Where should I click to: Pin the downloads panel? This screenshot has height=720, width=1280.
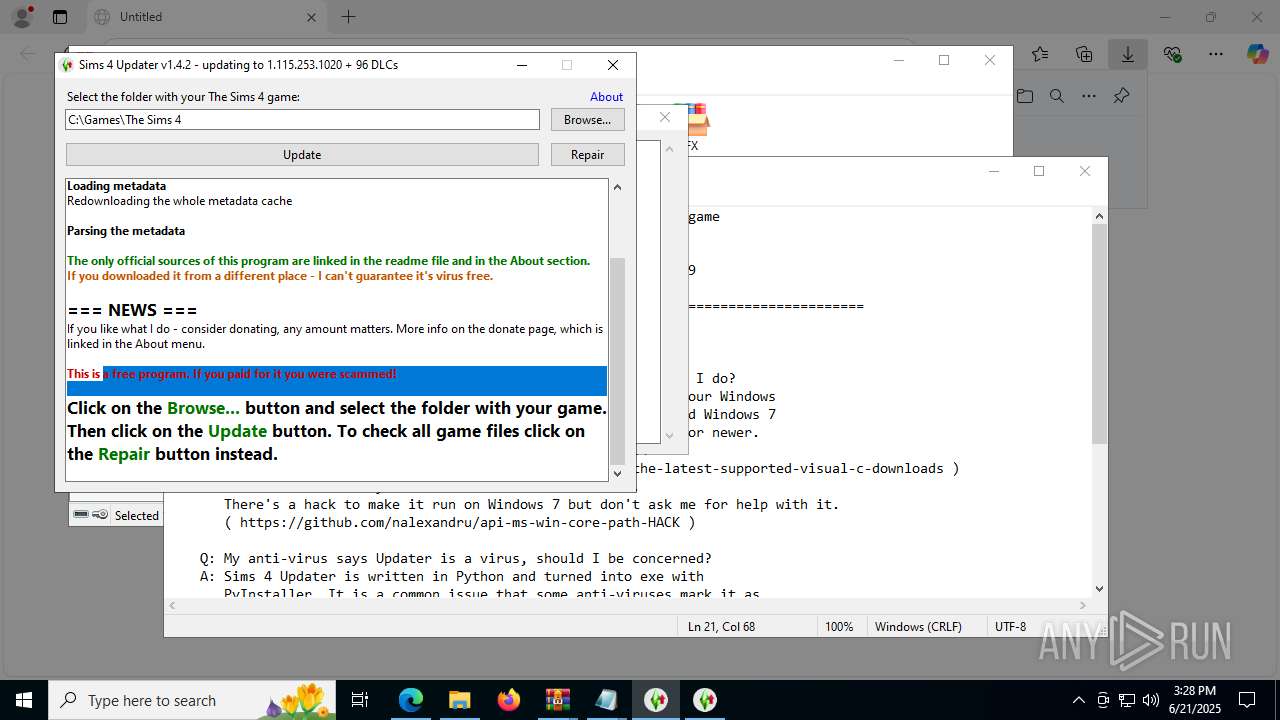pos(1121,96)
